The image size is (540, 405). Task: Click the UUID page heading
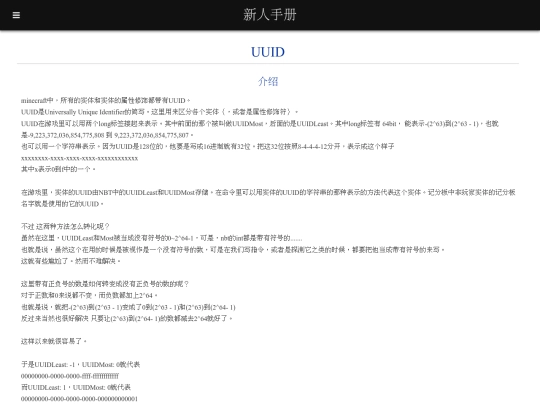(x=268, y=52)
